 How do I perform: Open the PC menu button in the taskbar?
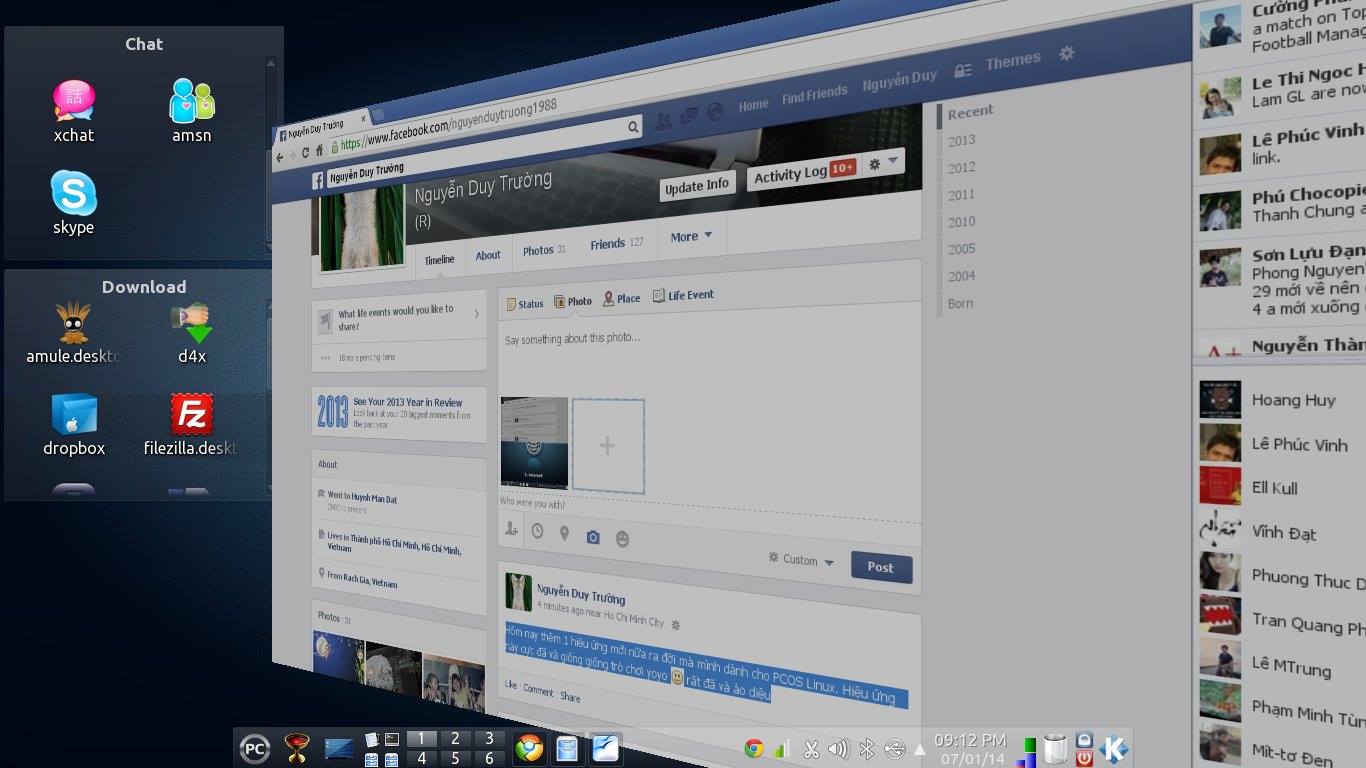click(x=255, y=748)
